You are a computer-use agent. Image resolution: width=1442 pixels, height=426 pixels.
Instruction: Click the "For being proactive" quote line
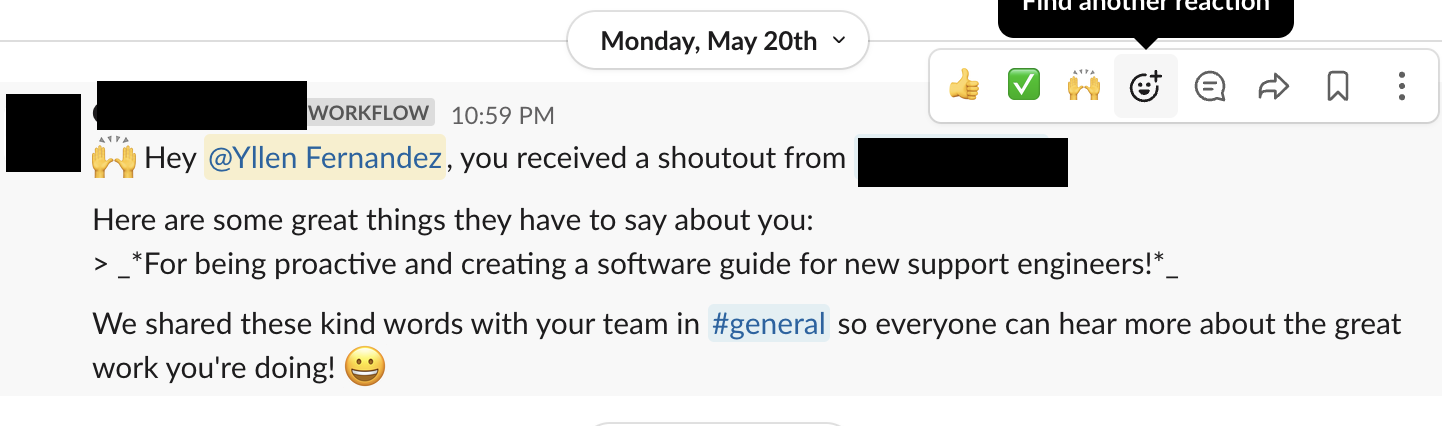coord(635,265)
